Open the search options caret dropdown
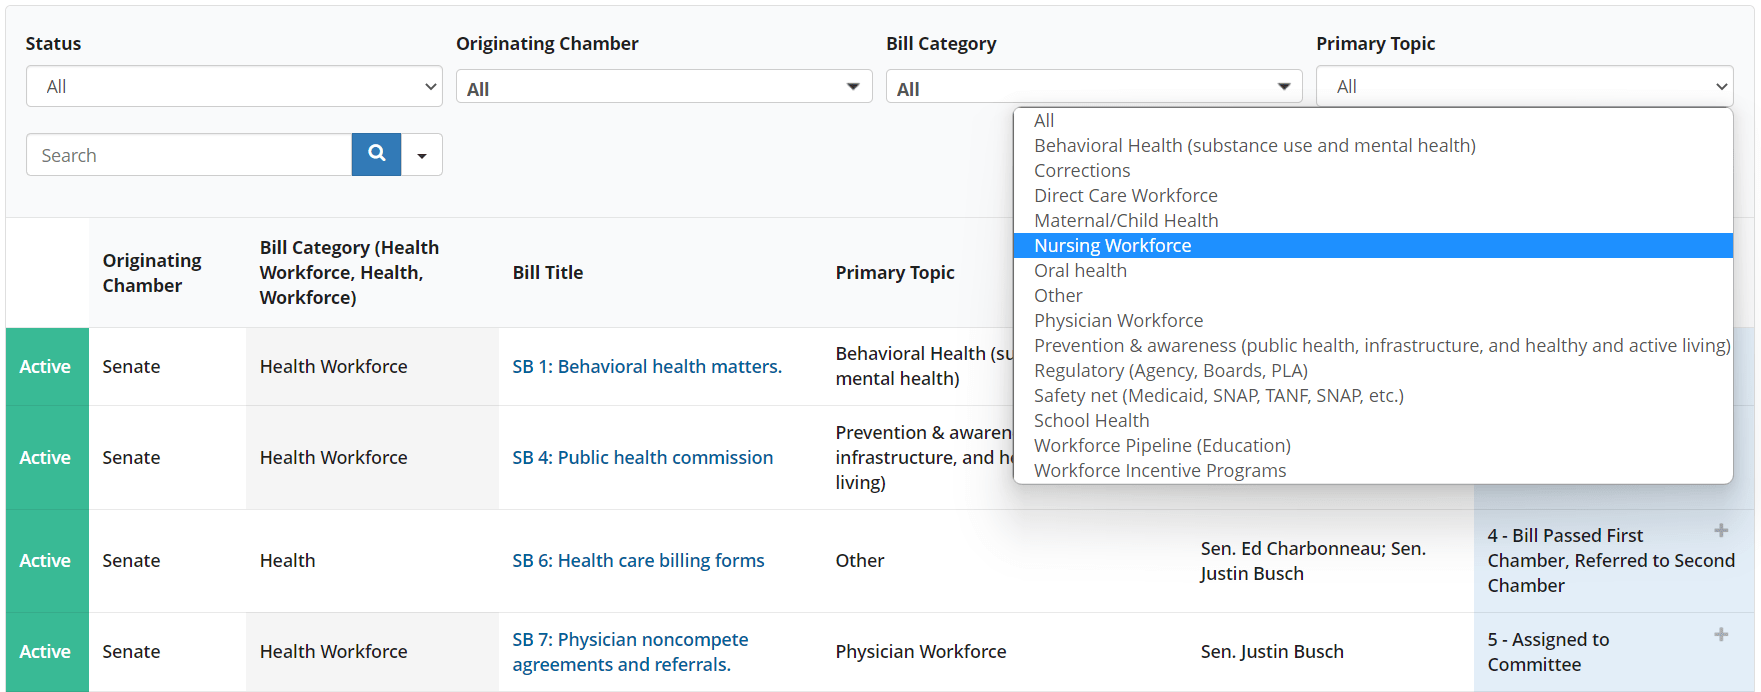1761x692 pixels. coord(422,155)
